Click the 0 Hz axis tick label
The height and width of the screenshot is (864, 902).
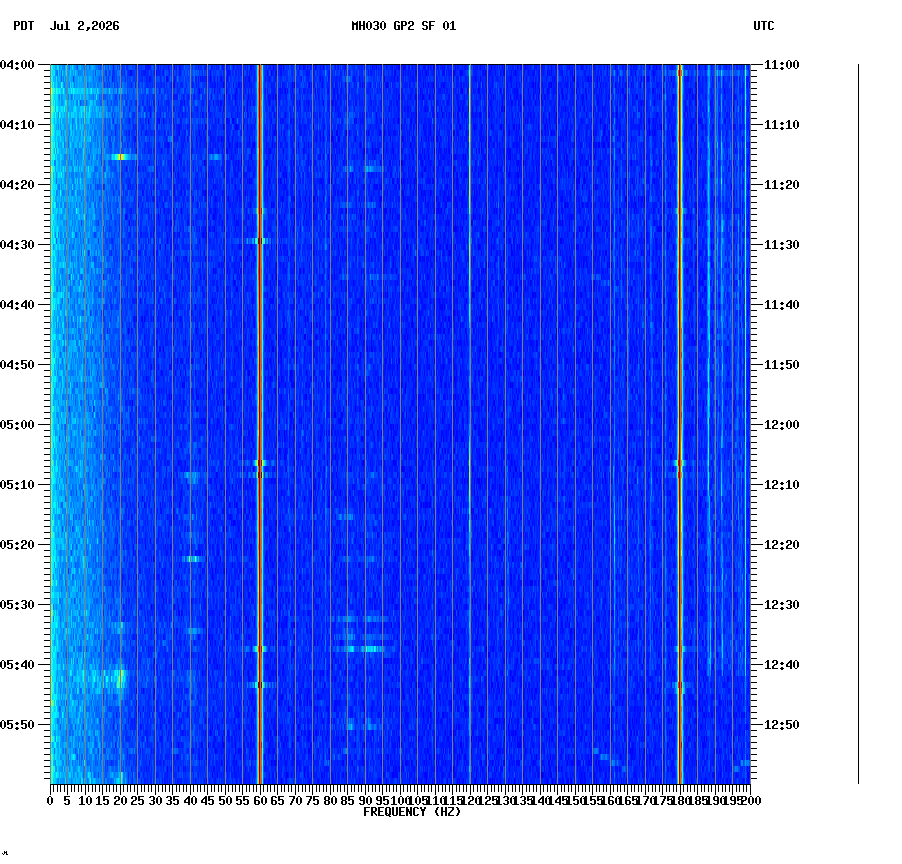(x=51, y=801)
